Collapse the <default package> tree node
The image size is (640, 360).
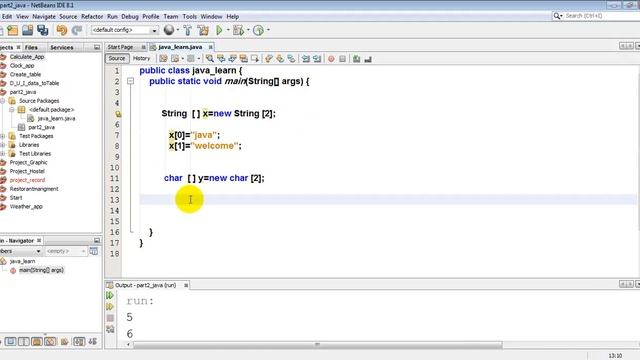pyautogui.click(x=12, y=109)
